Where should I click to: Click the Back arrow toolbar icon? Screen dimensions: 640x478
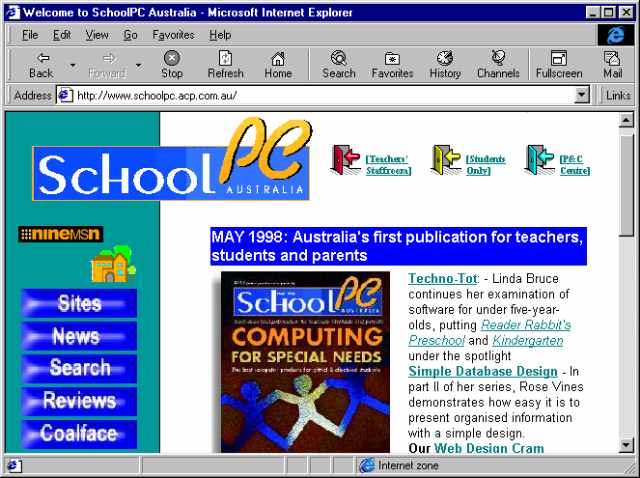click(x=43, y=58)
